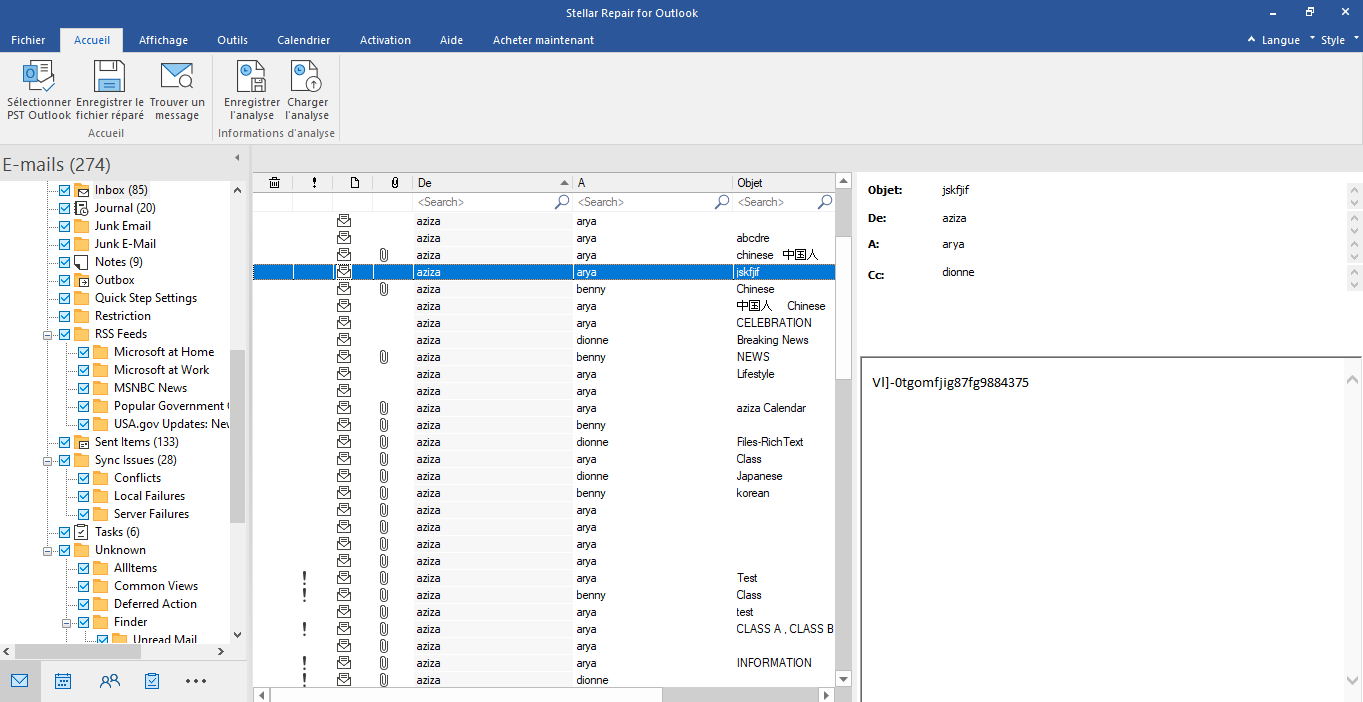The image size is (1363, 702).
Task: Open the Langue dropdown
Action: [1280, 40]
